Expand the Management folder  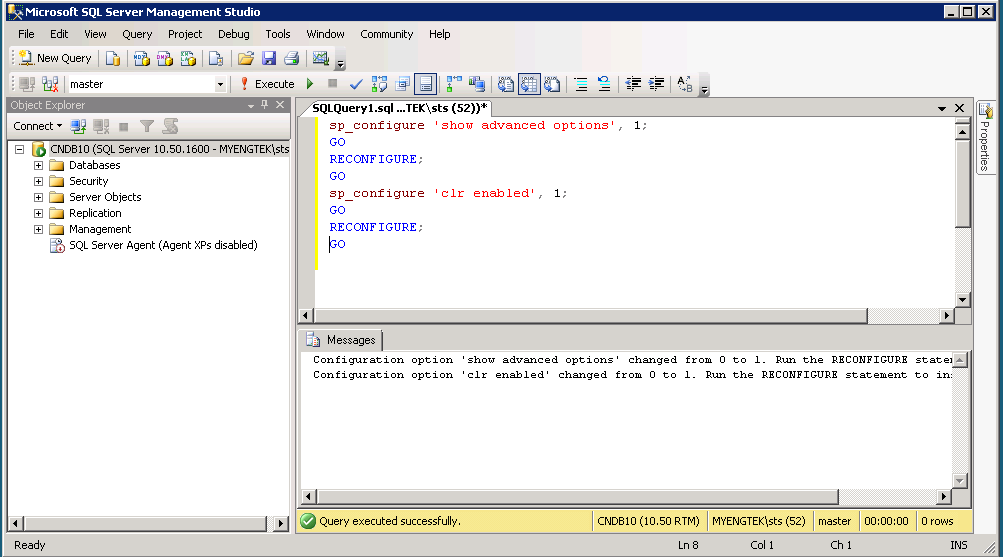pos(38,229)
